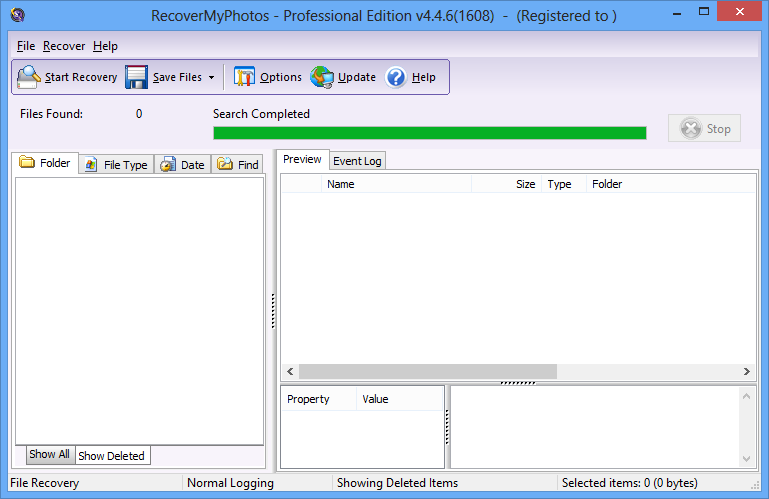Sort by the Size column header
This screenshot has width=769, height=499.
(506, 184)
